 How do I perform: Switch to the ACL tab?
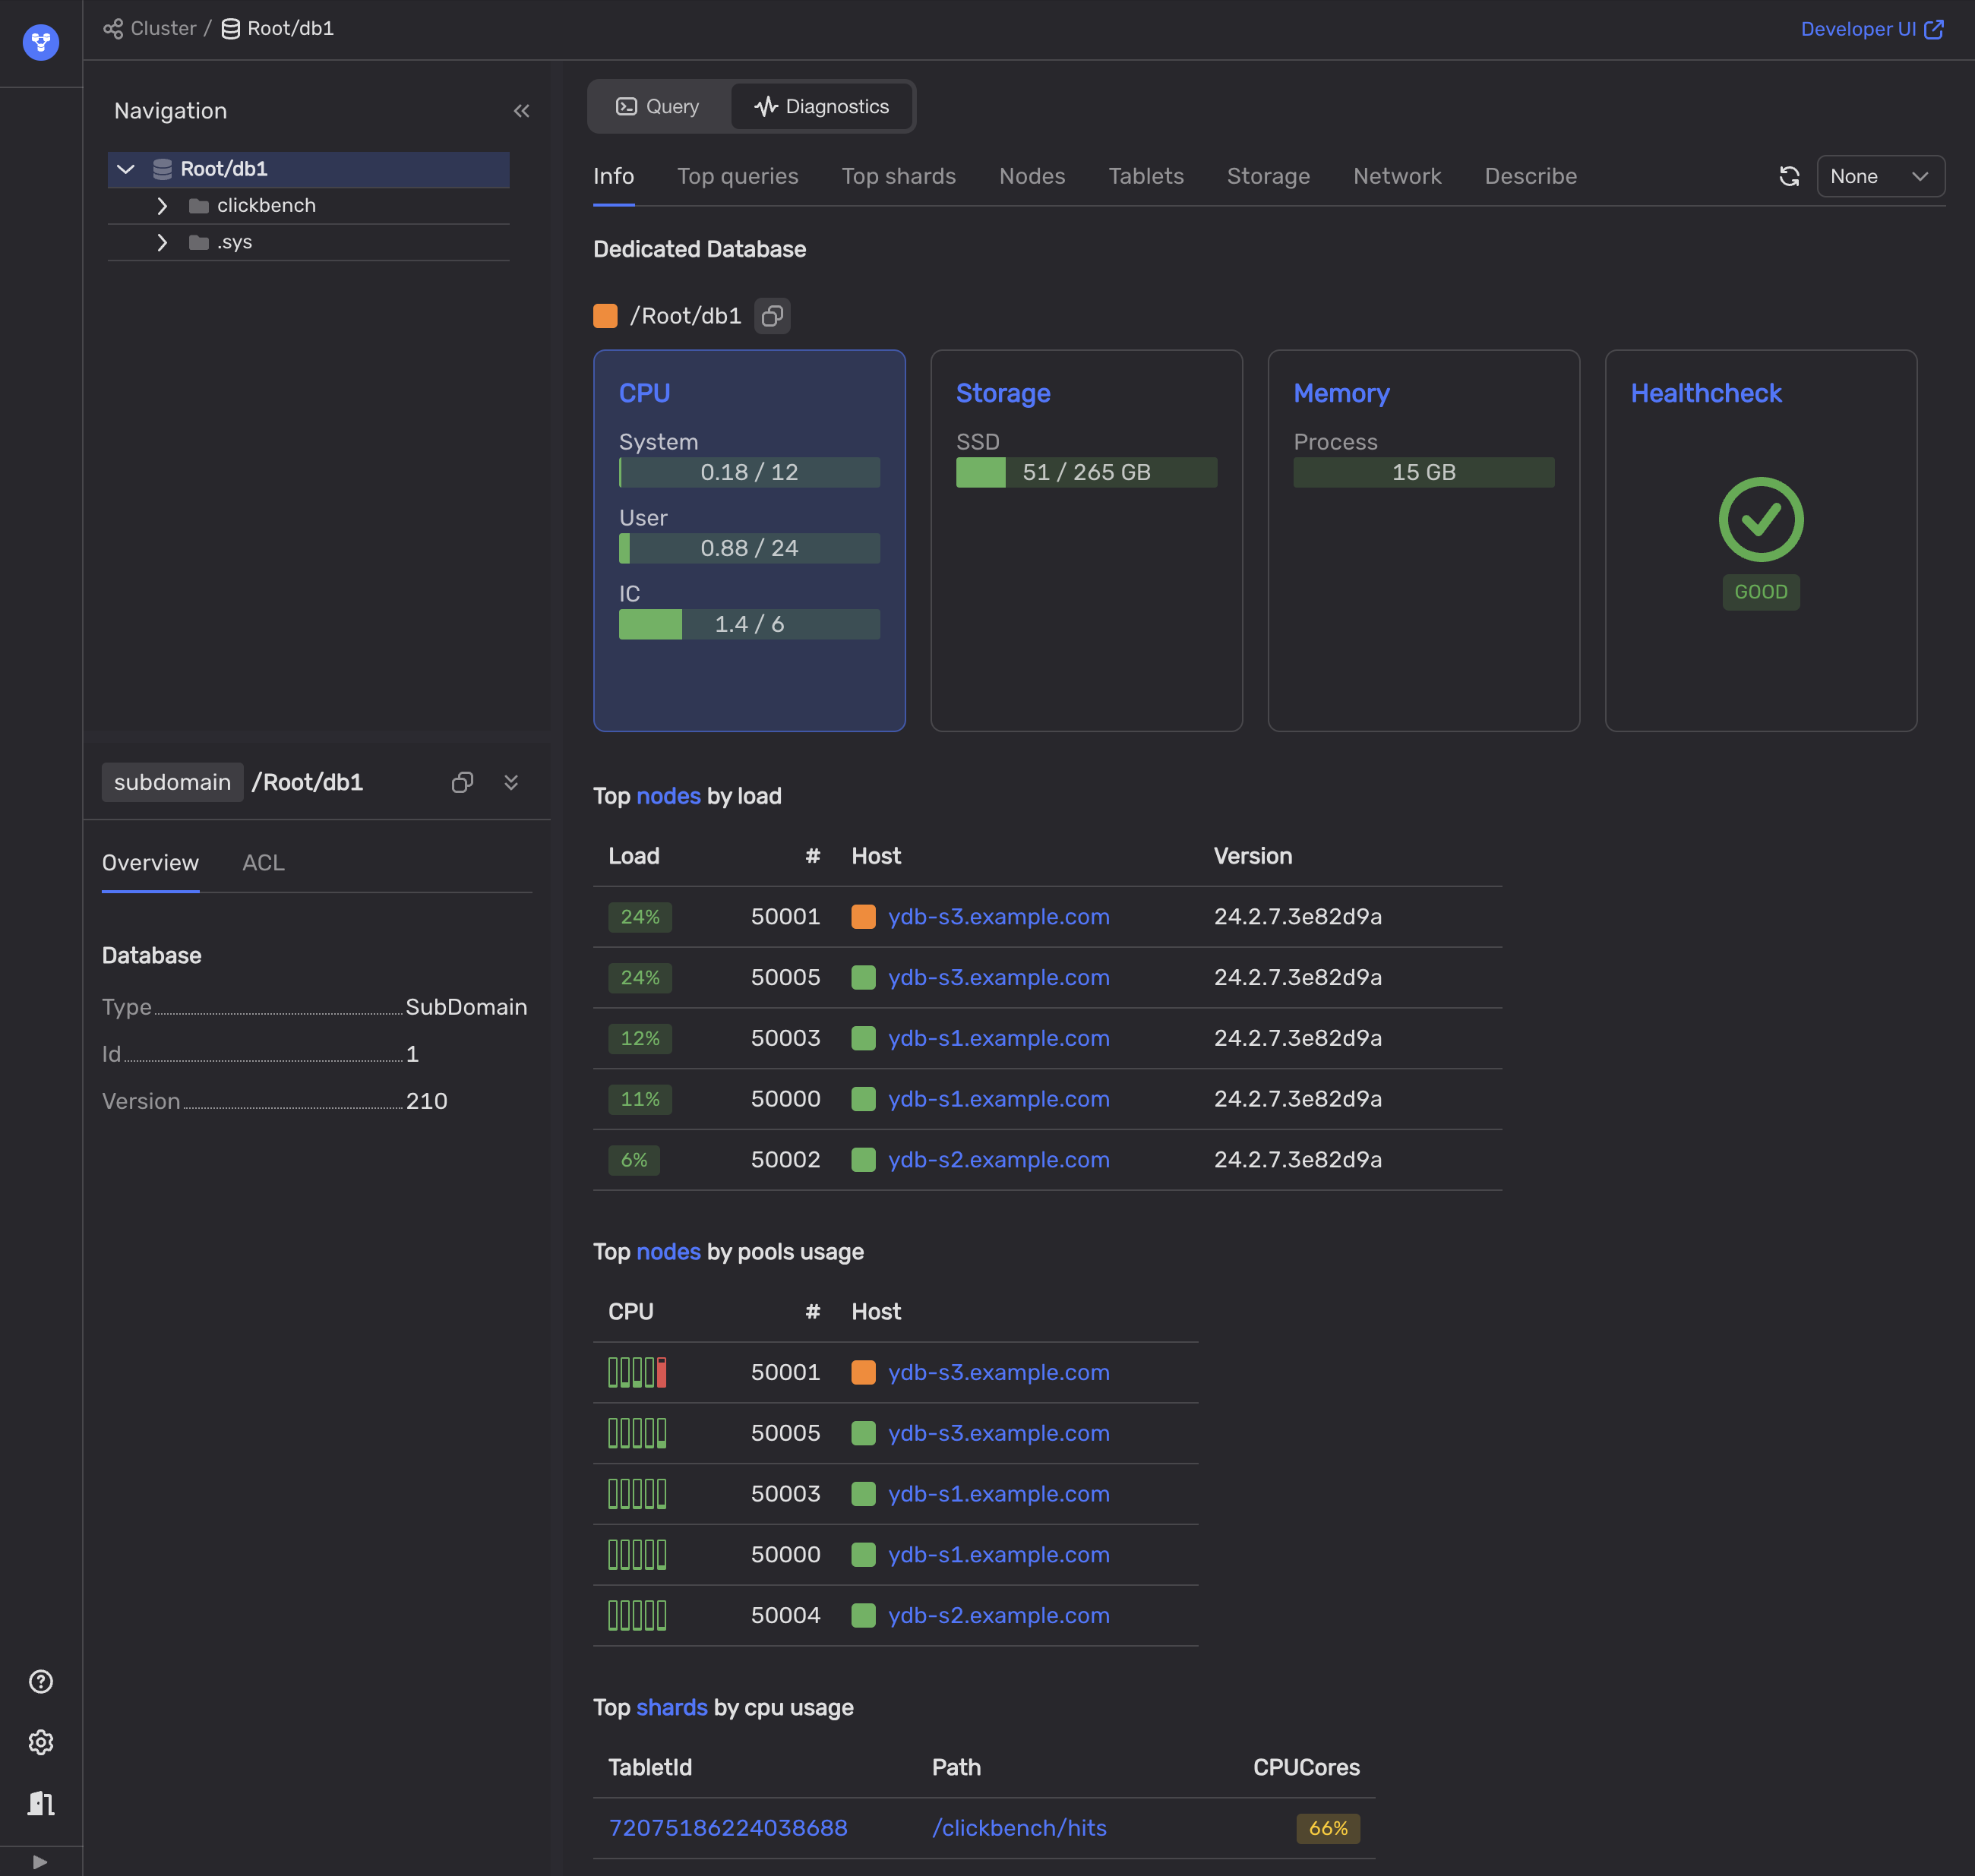[x=263, y=862]
